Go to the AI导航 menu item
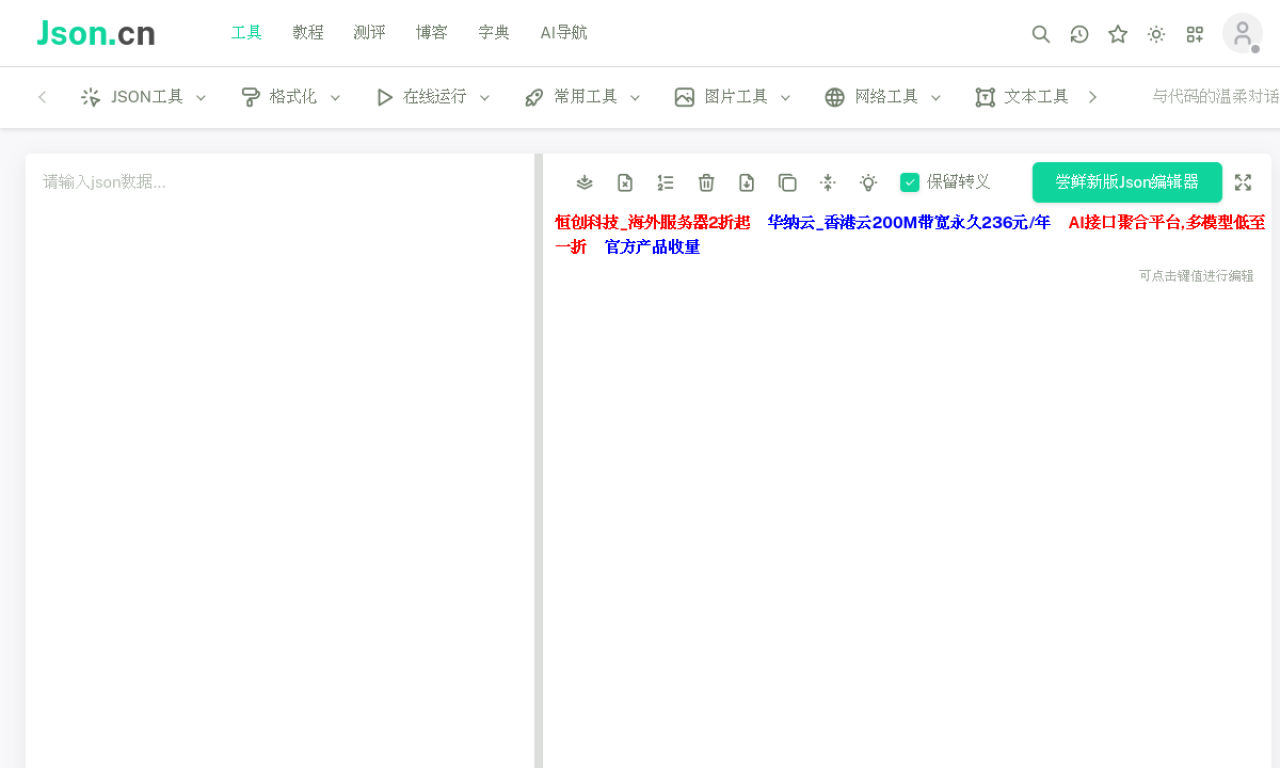The height and width of the screenshot is (768, 1280). point(563,32)
